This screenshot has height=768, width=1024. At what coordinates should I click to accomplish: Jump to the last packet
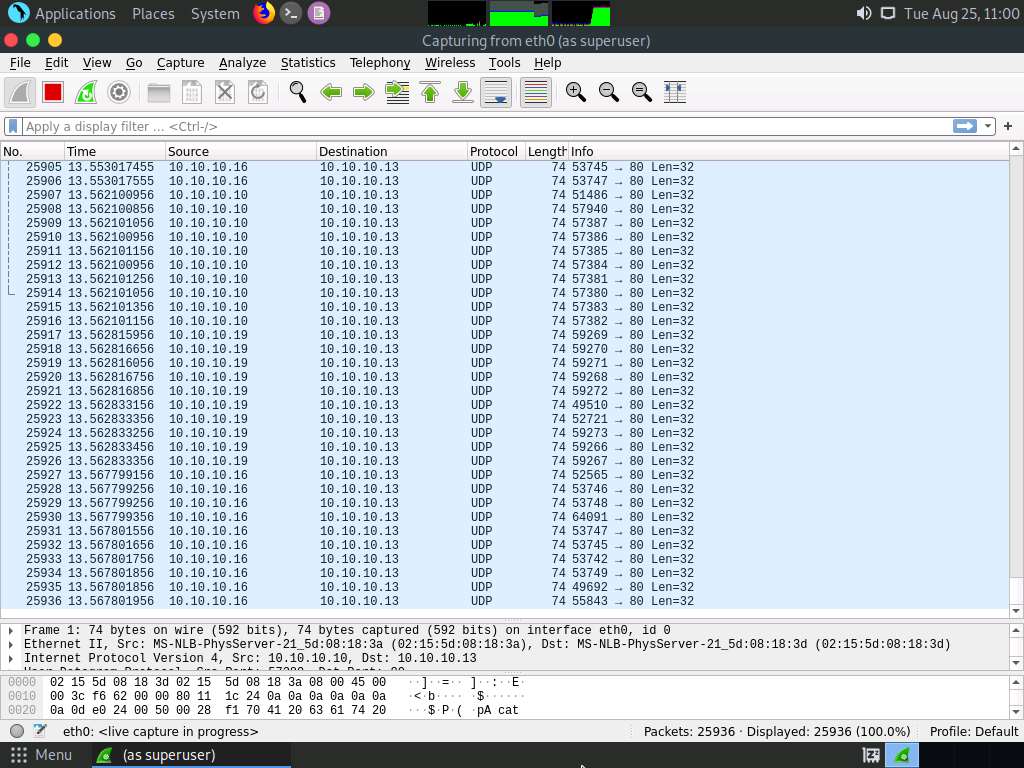(x=463, y=92)
